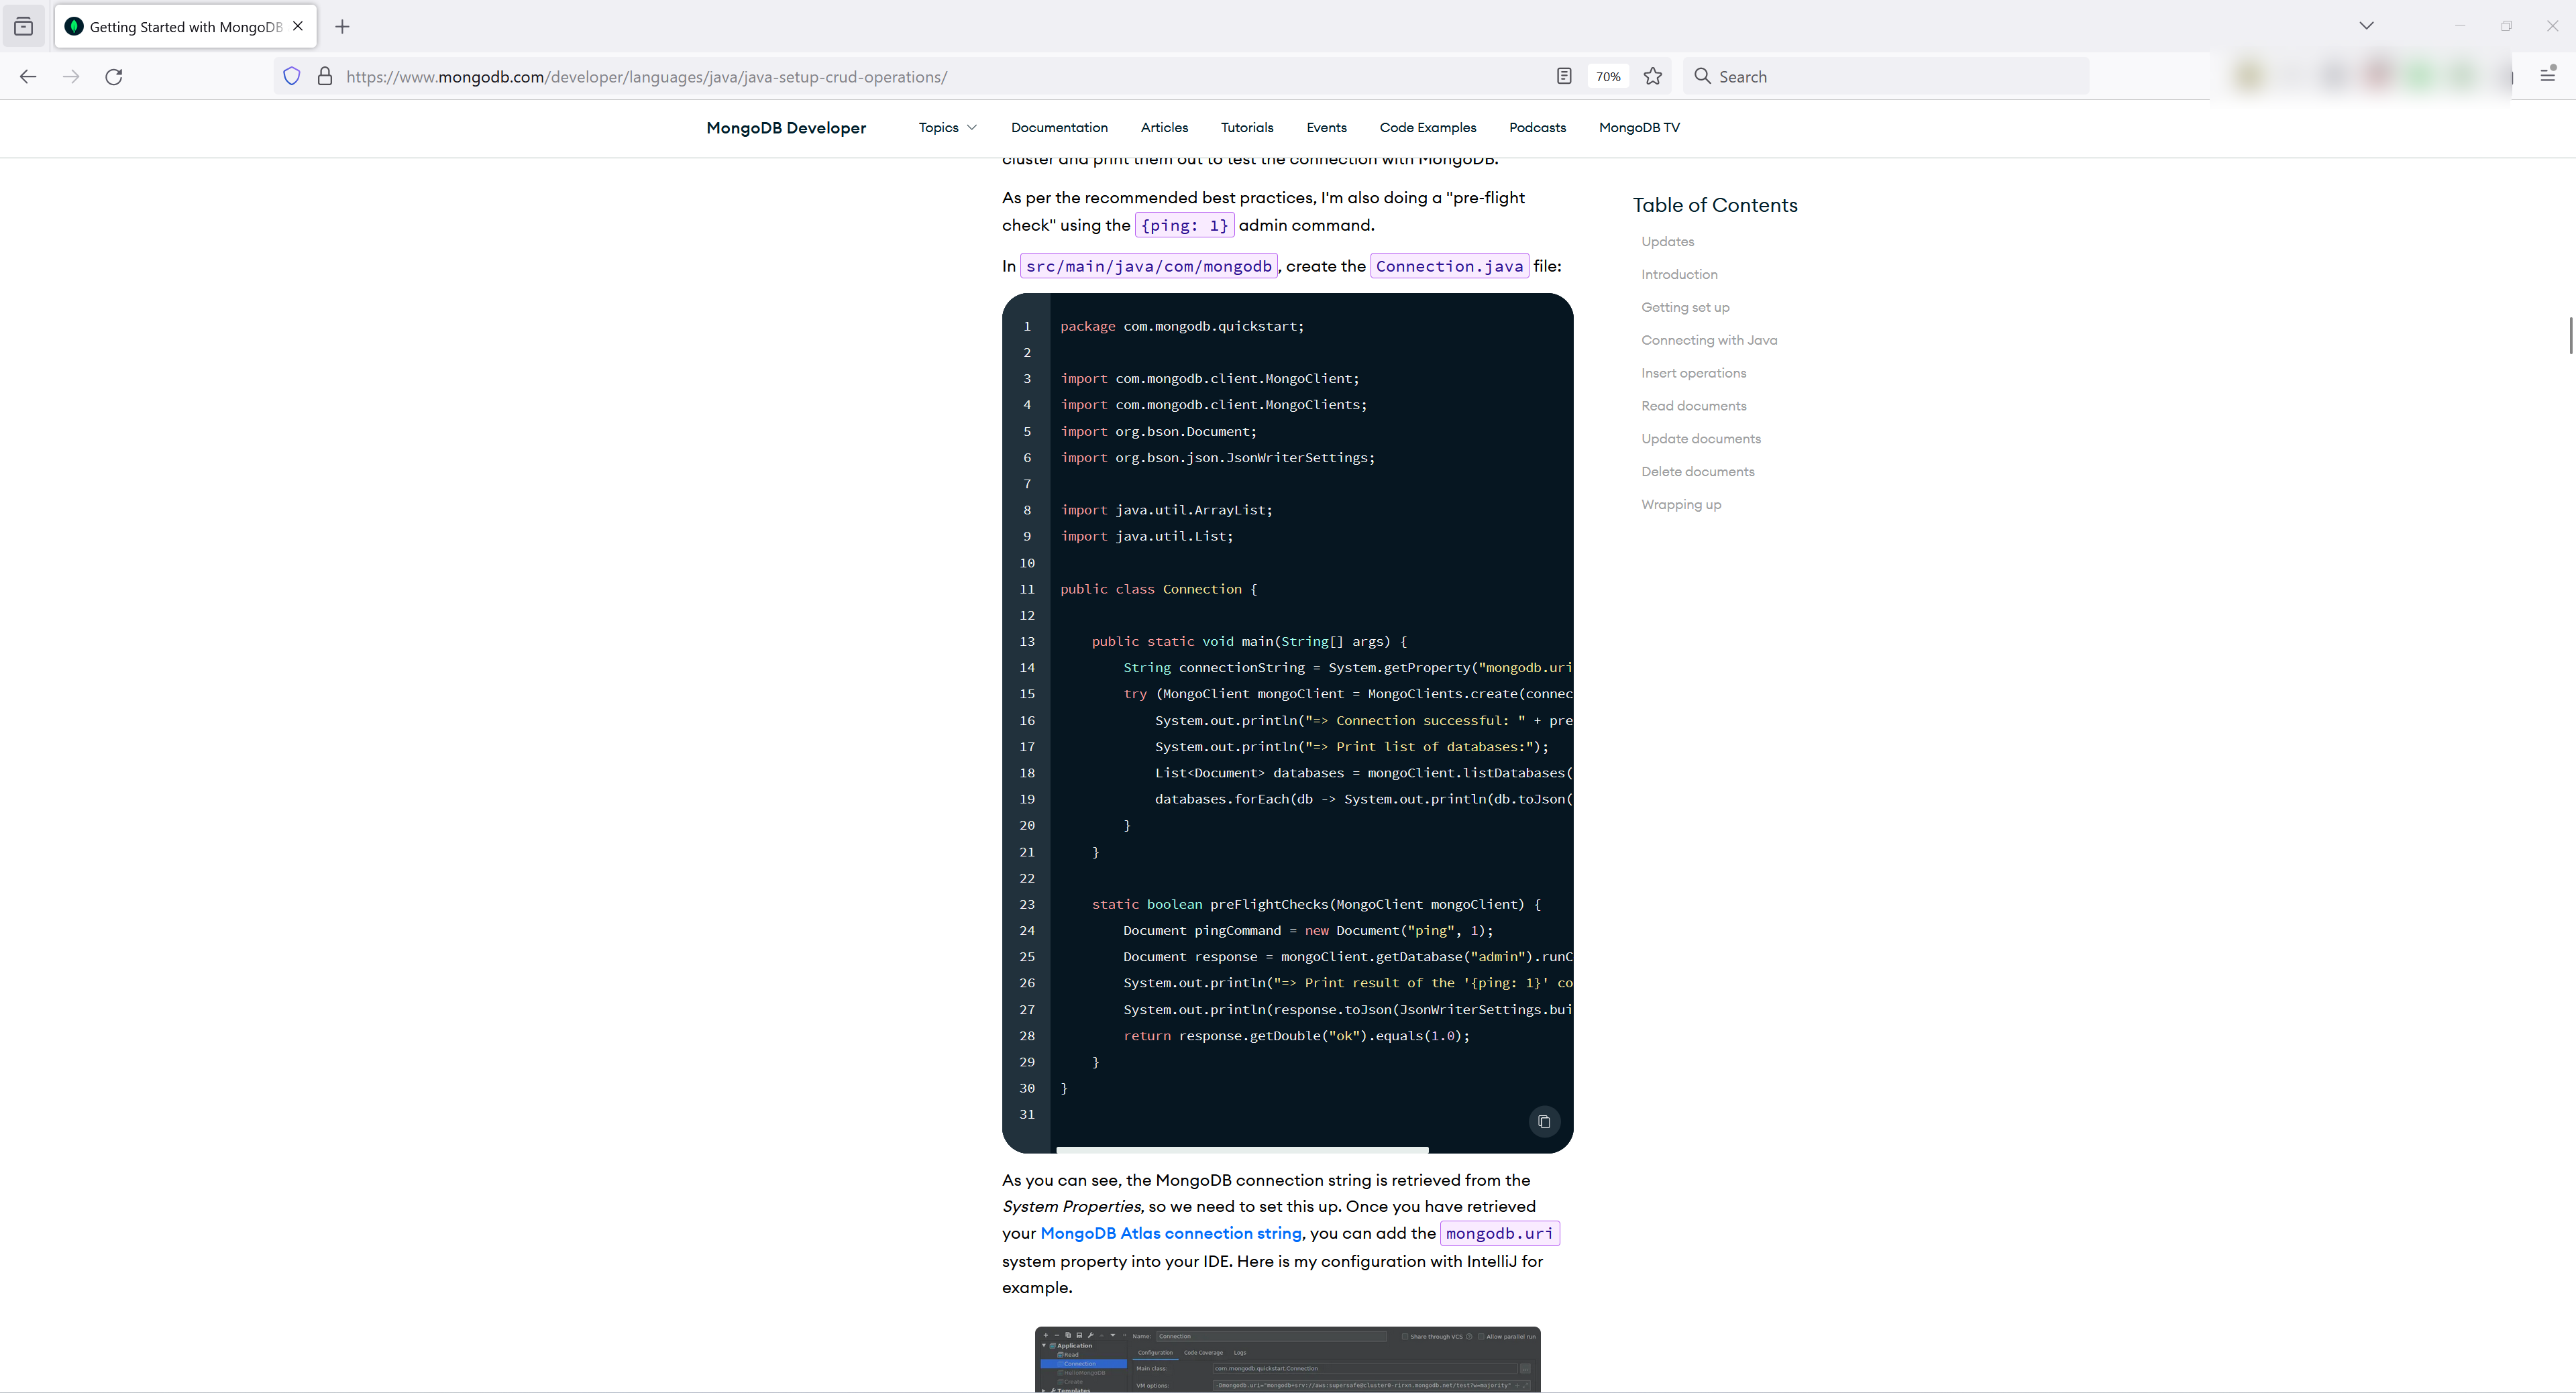Screen dimensions: 2576x1393
Task: Open the list all tabs chevron
Action: pos(2366,26)
